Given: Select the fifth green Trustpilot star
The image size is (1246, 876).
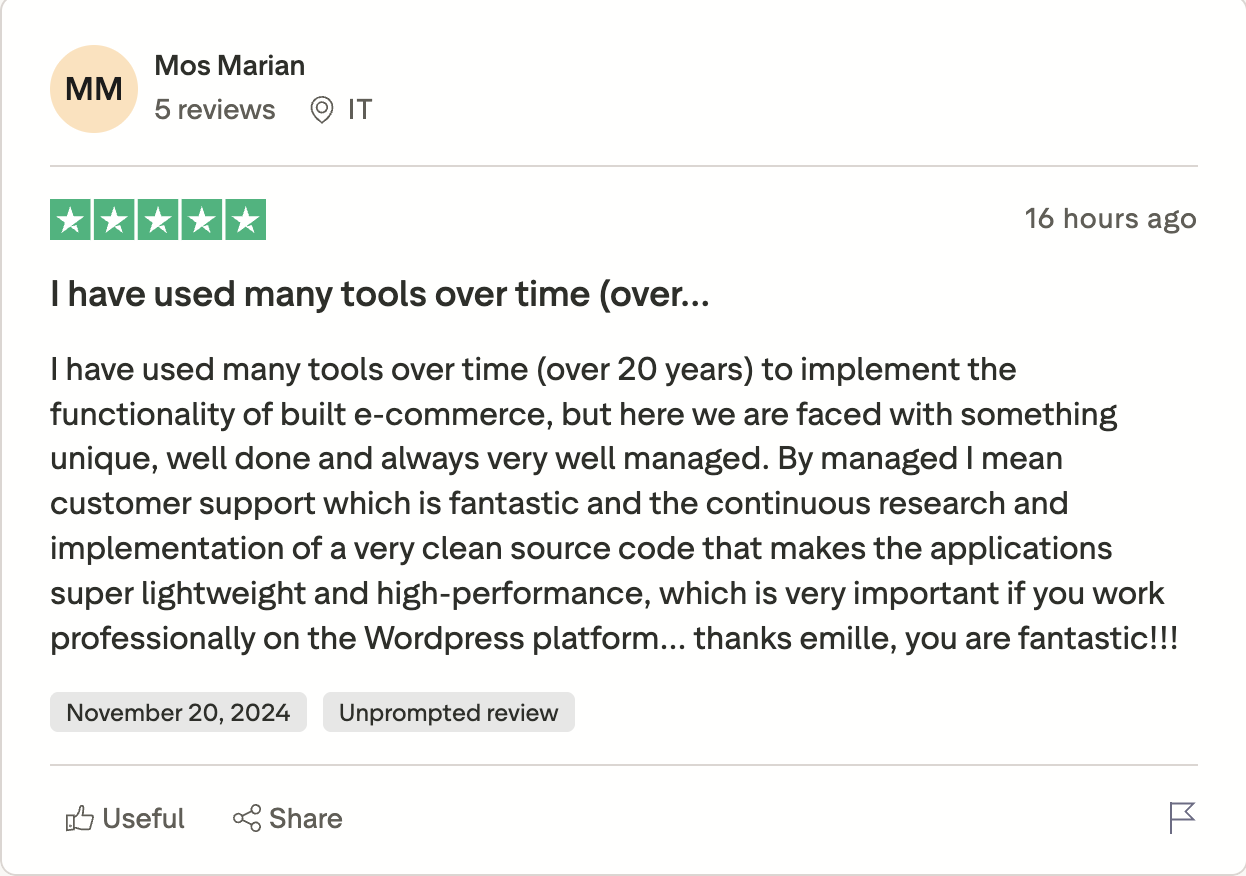Looking at the screenshot, I should [x=244, y=219].
